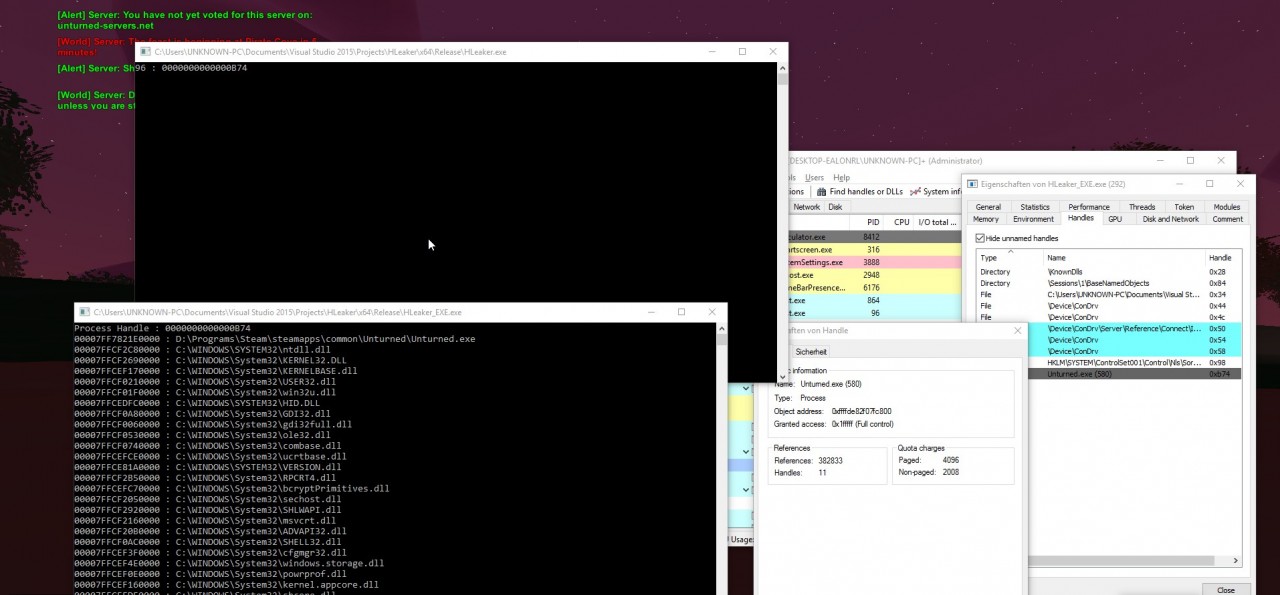Image resolution: width=1280 pixels, height=595 pixels.
Task: Sort processes by I/O total column header
Action: tap(938, 222)
